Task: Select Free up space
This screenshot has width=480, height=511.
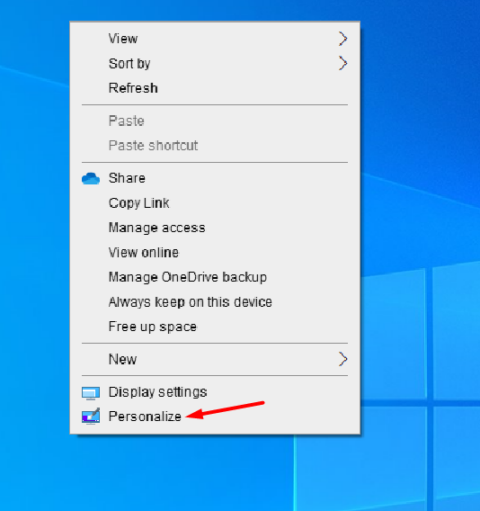Action: pyautogui.click(x=215, y=326)
